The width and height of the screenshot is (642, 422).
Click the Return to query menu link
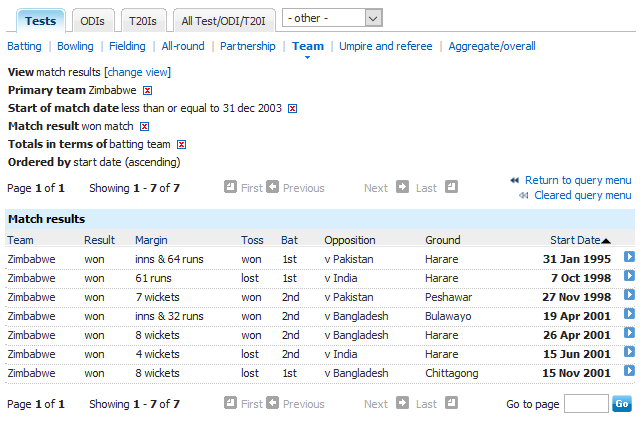point(577,180)
